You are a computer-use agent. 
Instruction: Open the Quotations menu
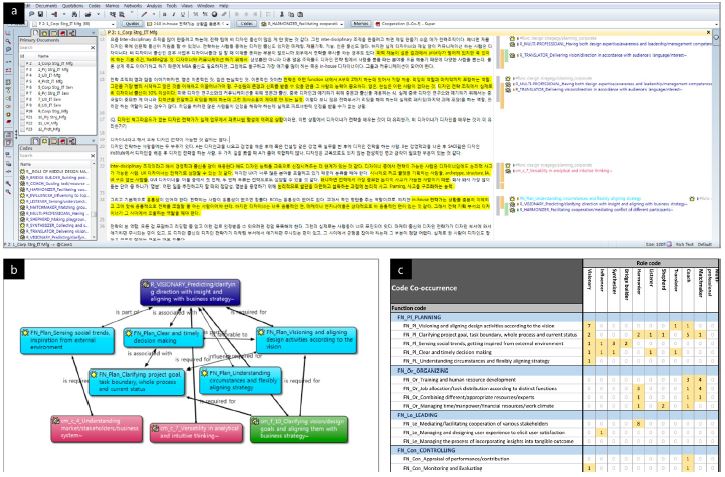tap(72, 6)
